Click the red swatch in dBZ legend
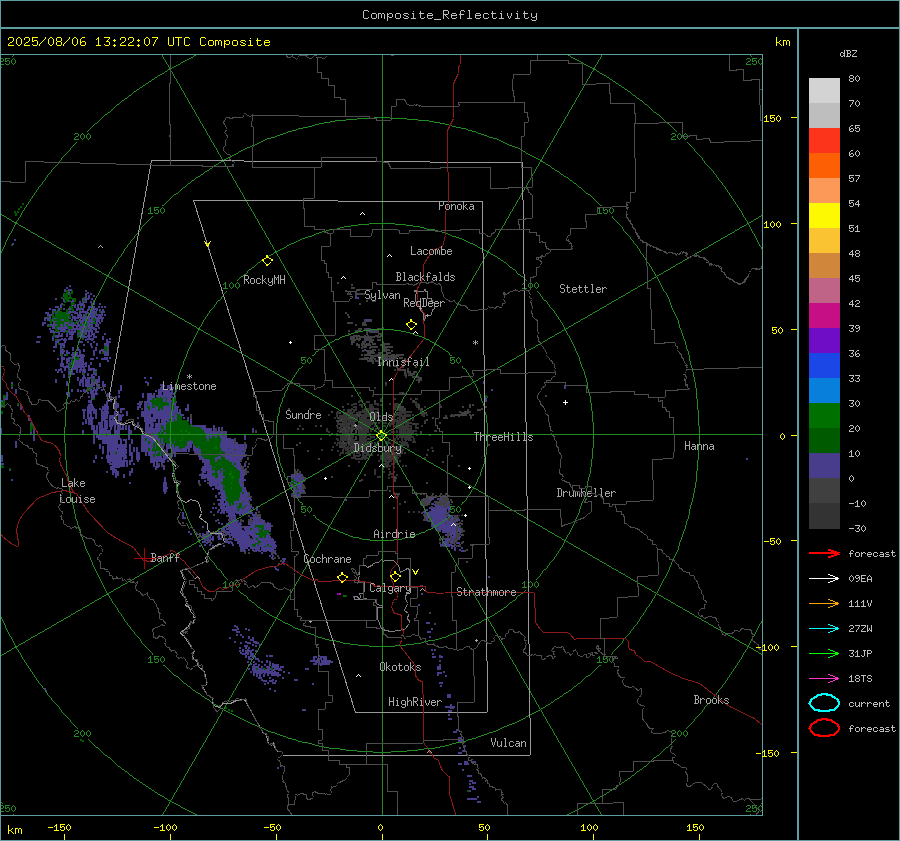The image size is (900, 841). tap(824, 141)
